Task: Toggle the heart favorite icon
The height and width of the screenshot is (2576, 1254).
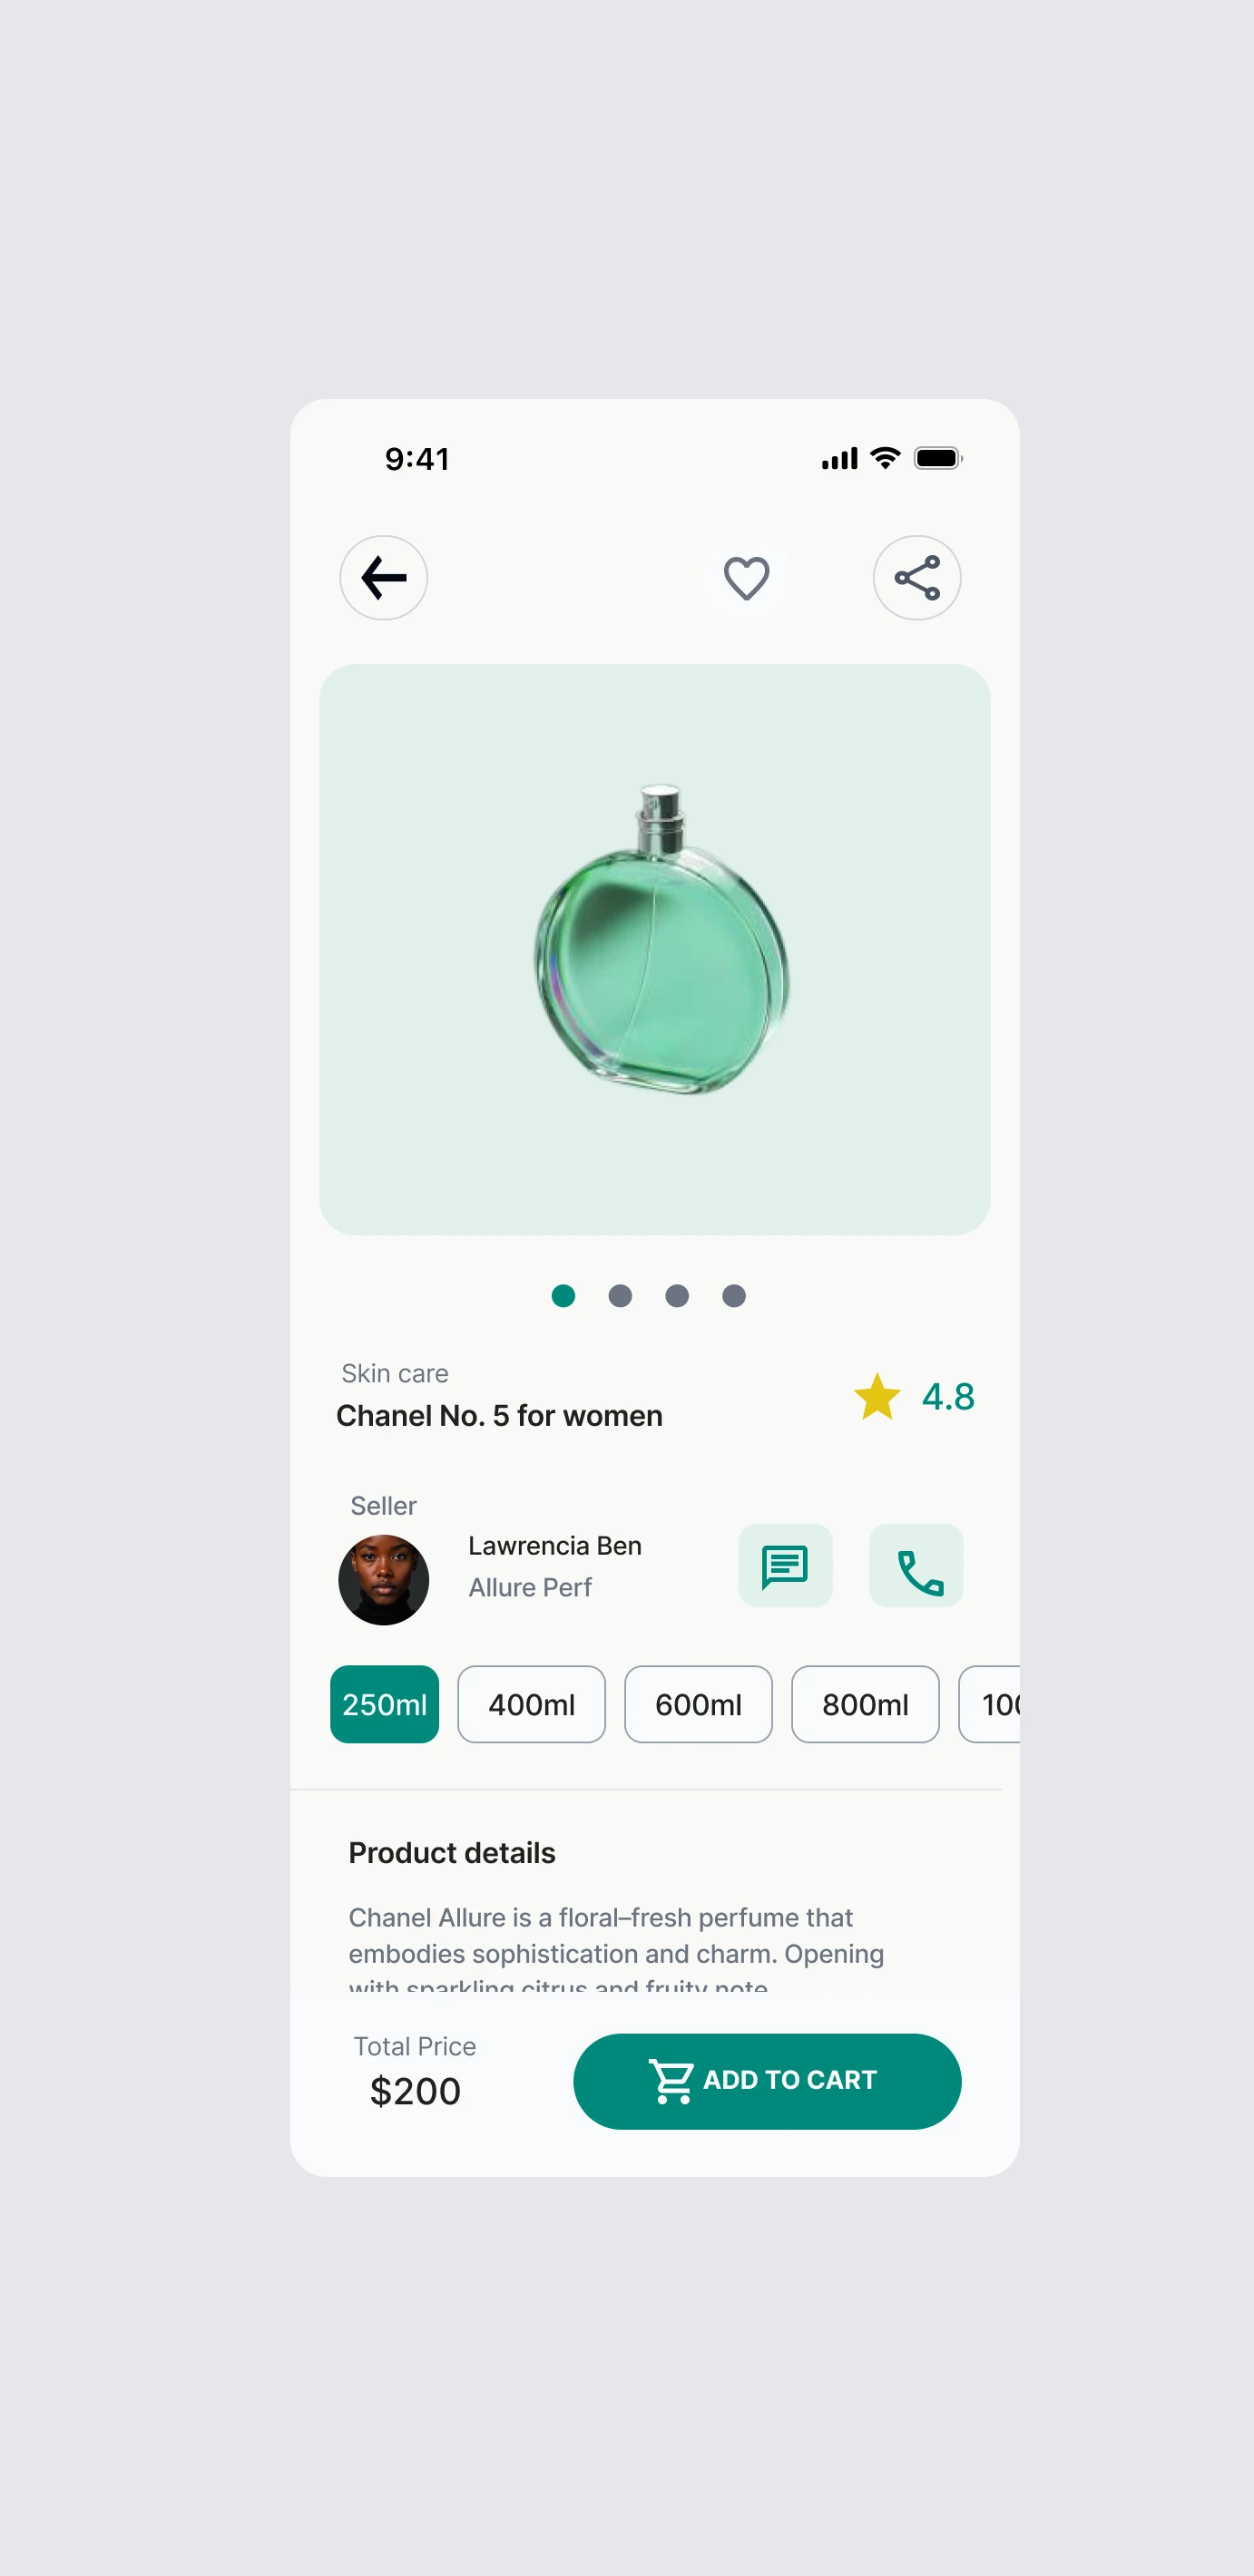Action: (x=746, y=578)
